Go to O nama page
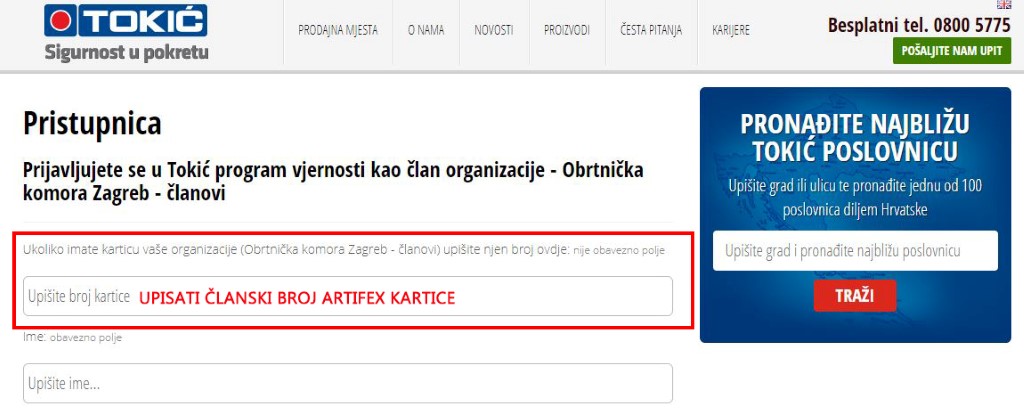1024x416 pixels. 426,30
